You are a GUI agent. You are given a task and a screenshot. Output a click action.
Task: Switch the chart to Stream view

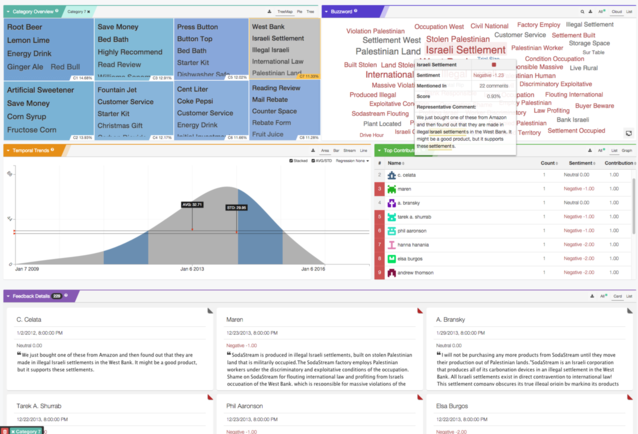point(348,150)
